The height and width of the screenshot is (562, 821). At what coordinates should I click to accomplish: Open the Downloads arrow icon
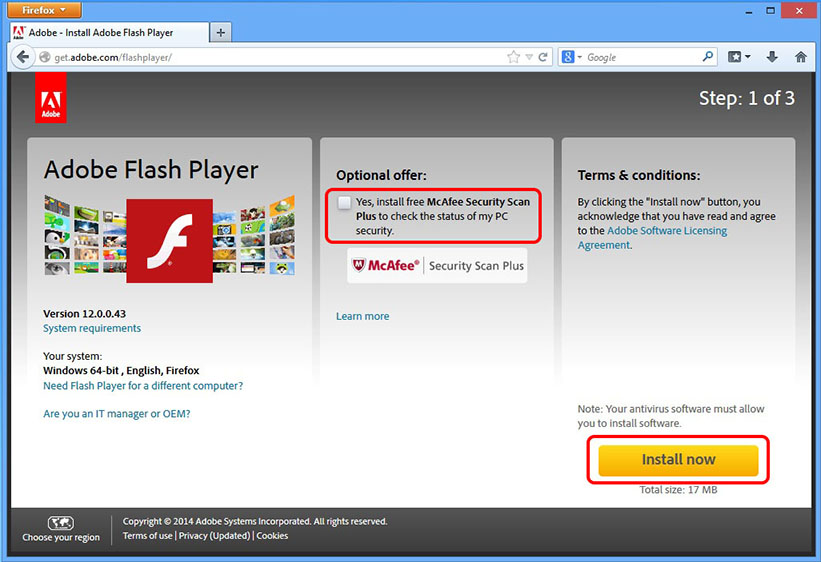(x=772, y=57)
